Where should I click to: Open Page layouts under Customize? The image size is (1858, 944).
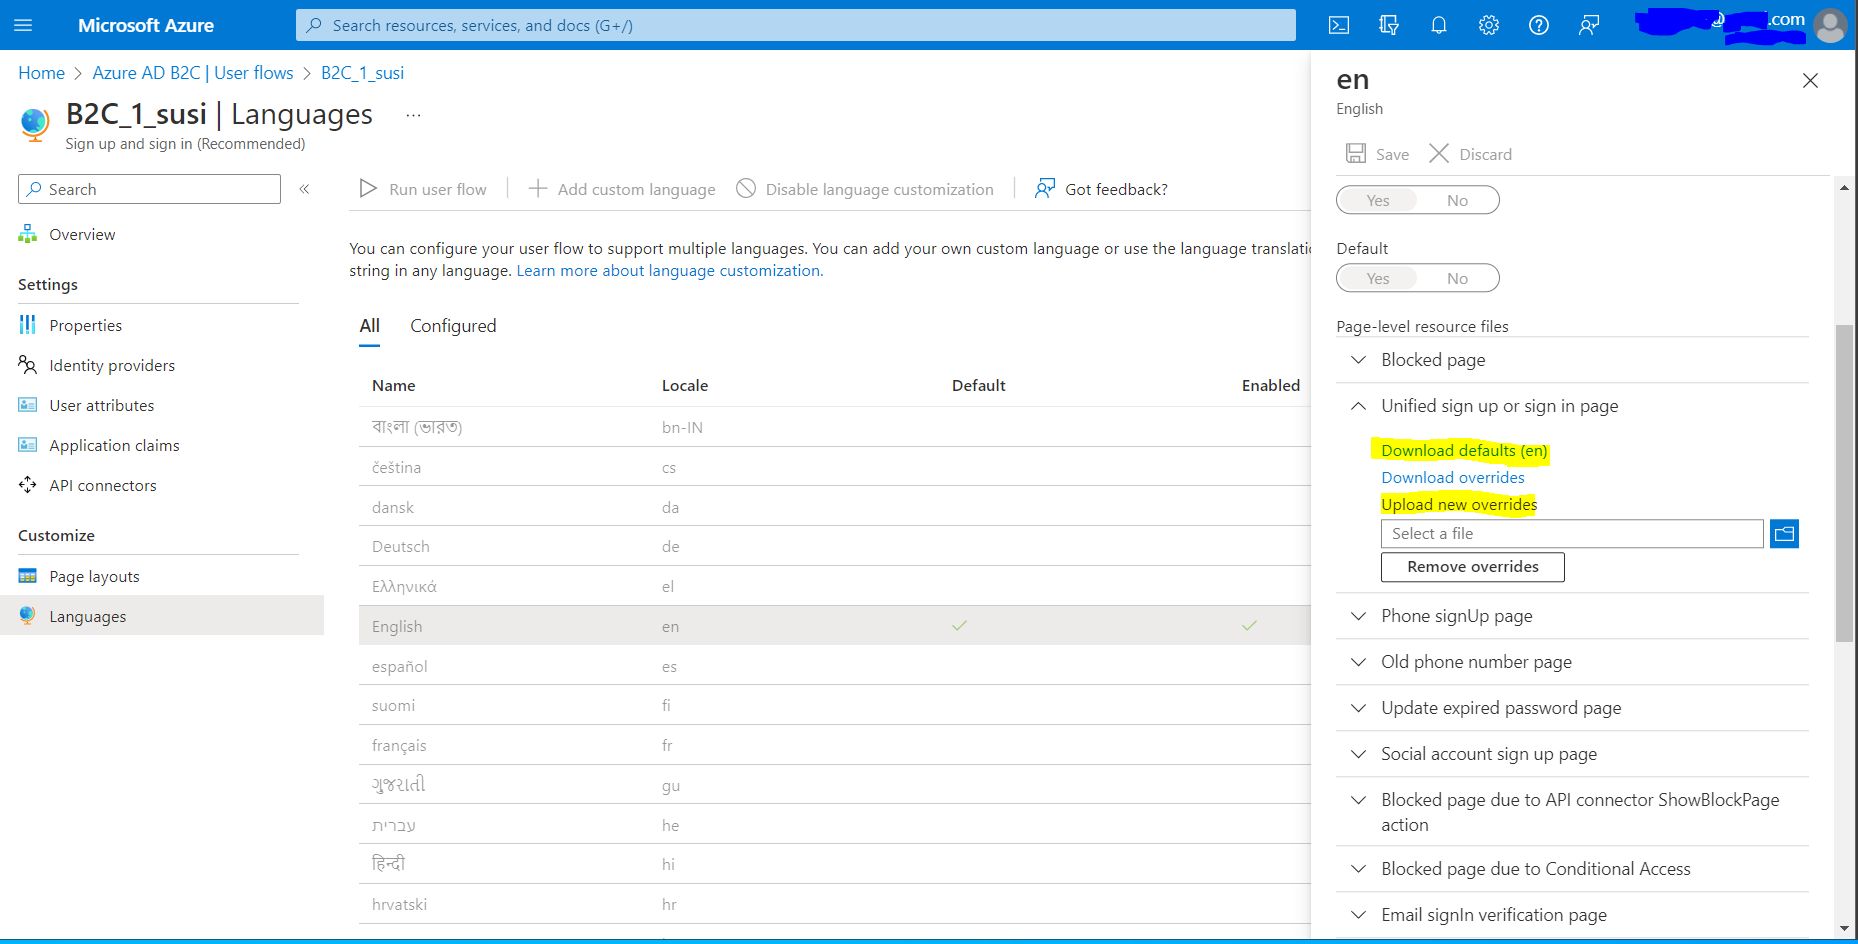pyautogui.click(x=94, y=576)
